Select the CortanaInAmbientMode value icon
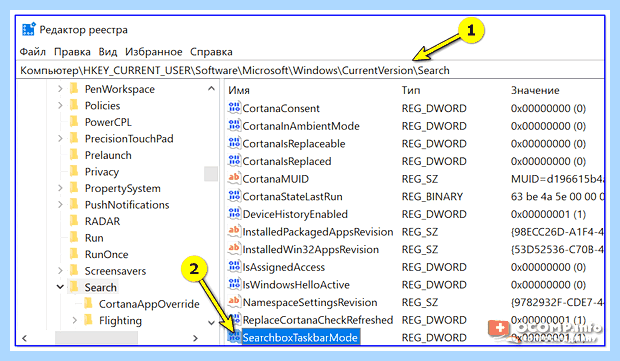Viewport: 620px width, 361px height. coord(234,125)
